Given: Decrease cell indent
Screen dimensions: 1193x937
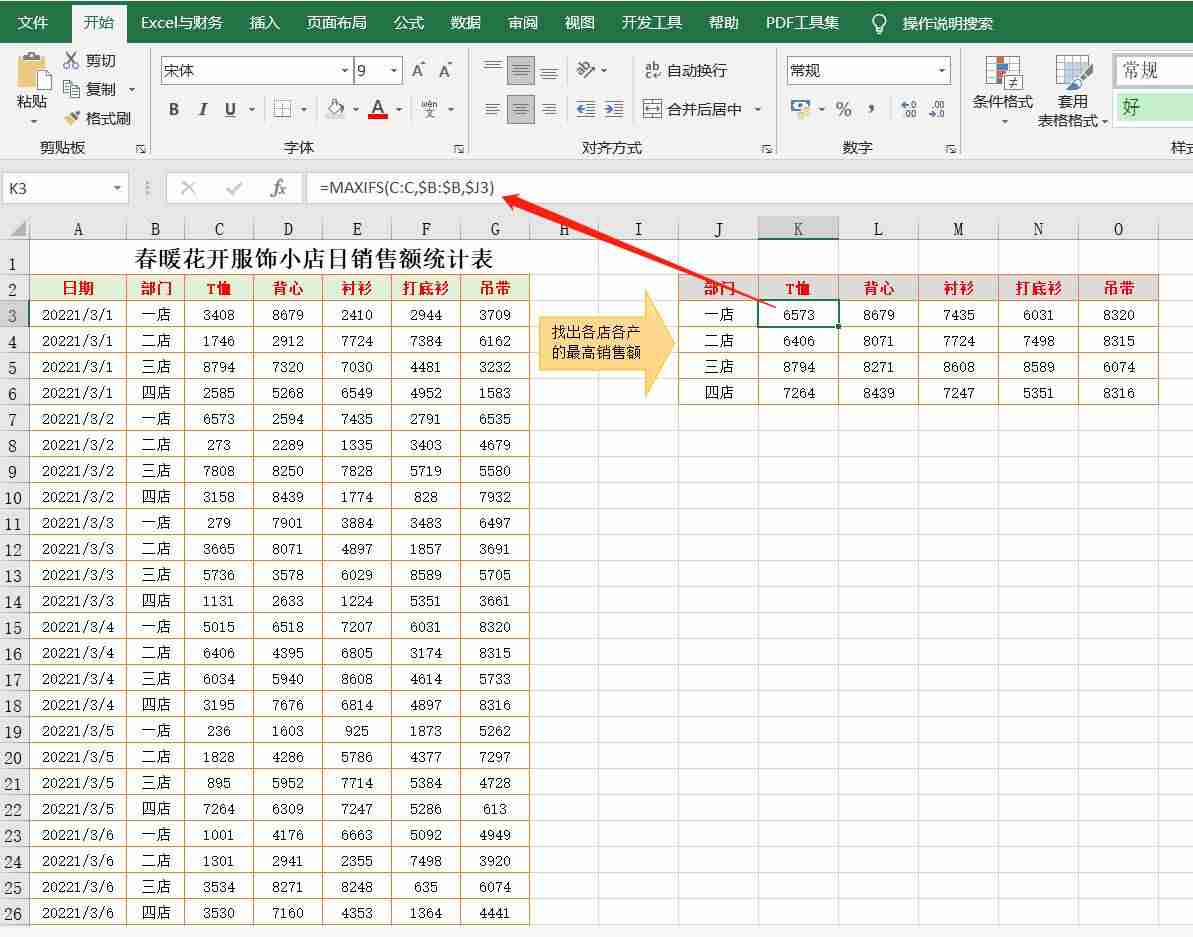Looking at the screenshot, I should (586, 110).
